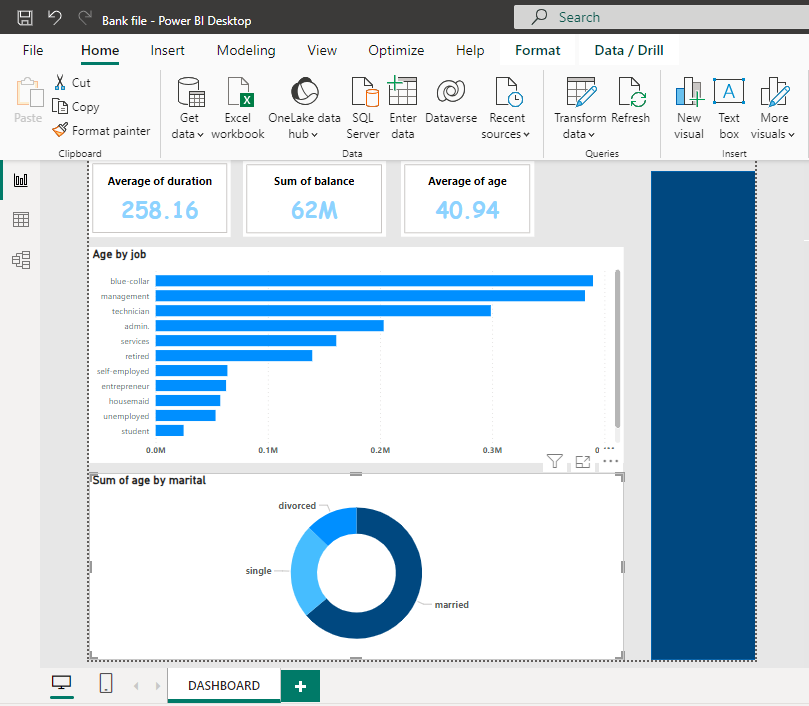Viewport: 809px width, 706px height.
Task: Refresh the report data
Action: [631, 105]
